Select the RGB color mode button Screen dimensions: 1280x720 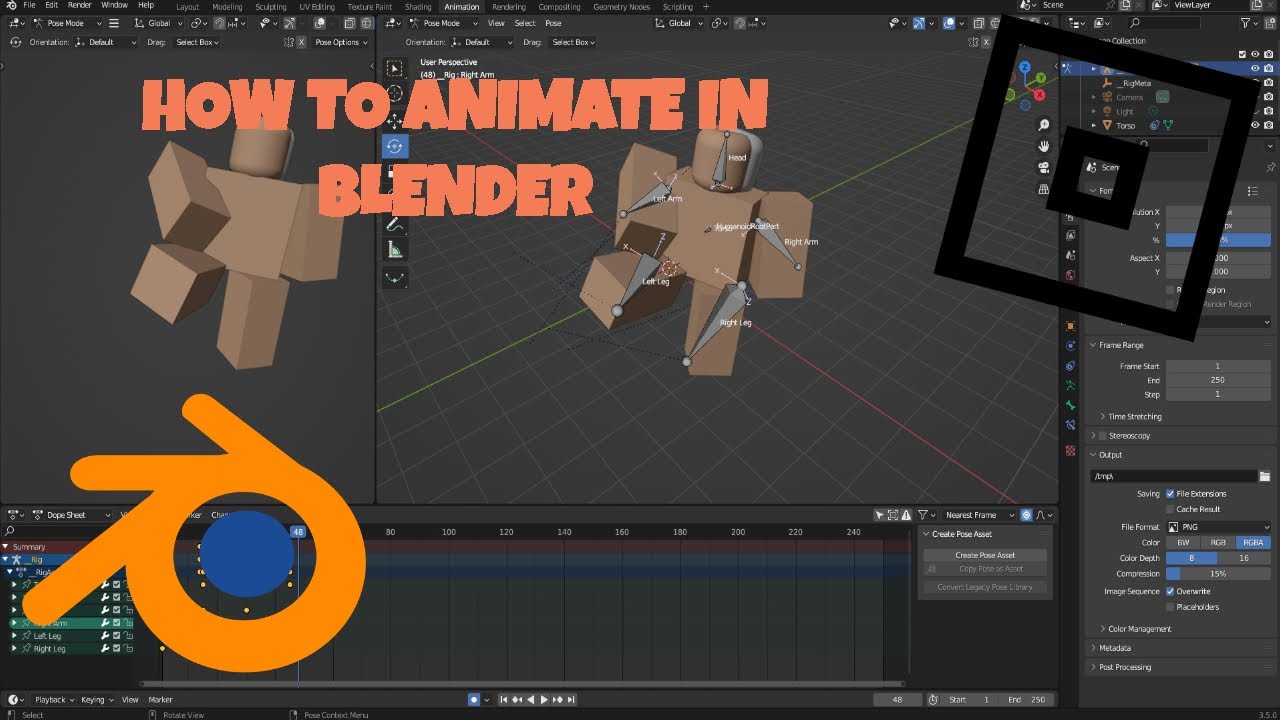click(x=1219, y=543)
